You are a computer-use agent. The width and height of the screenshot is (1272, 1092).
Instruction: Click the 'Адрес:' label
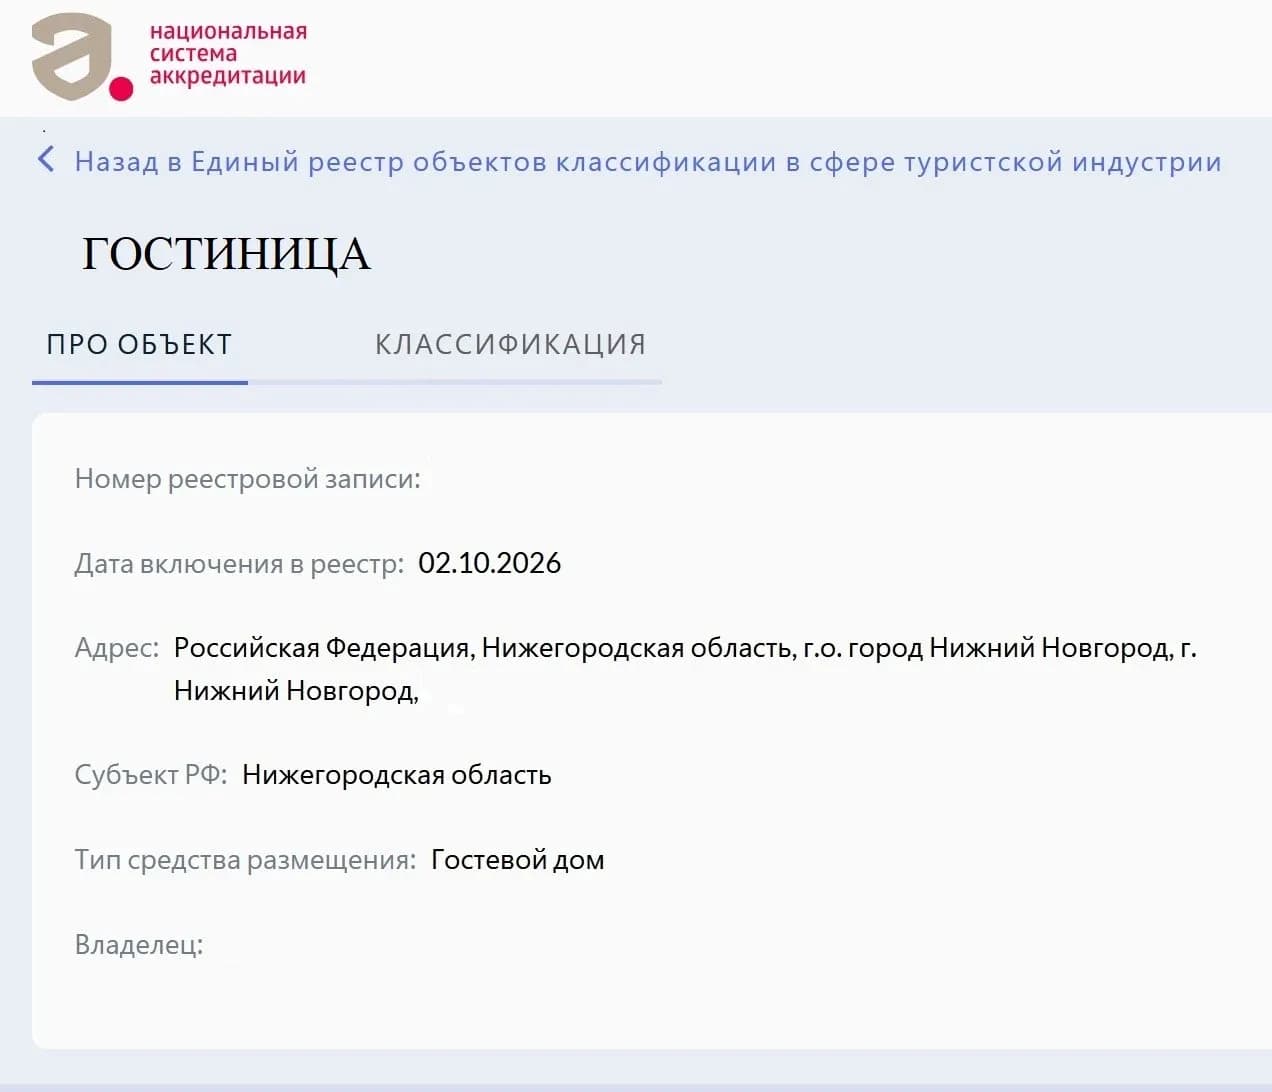tap(117, 648)
